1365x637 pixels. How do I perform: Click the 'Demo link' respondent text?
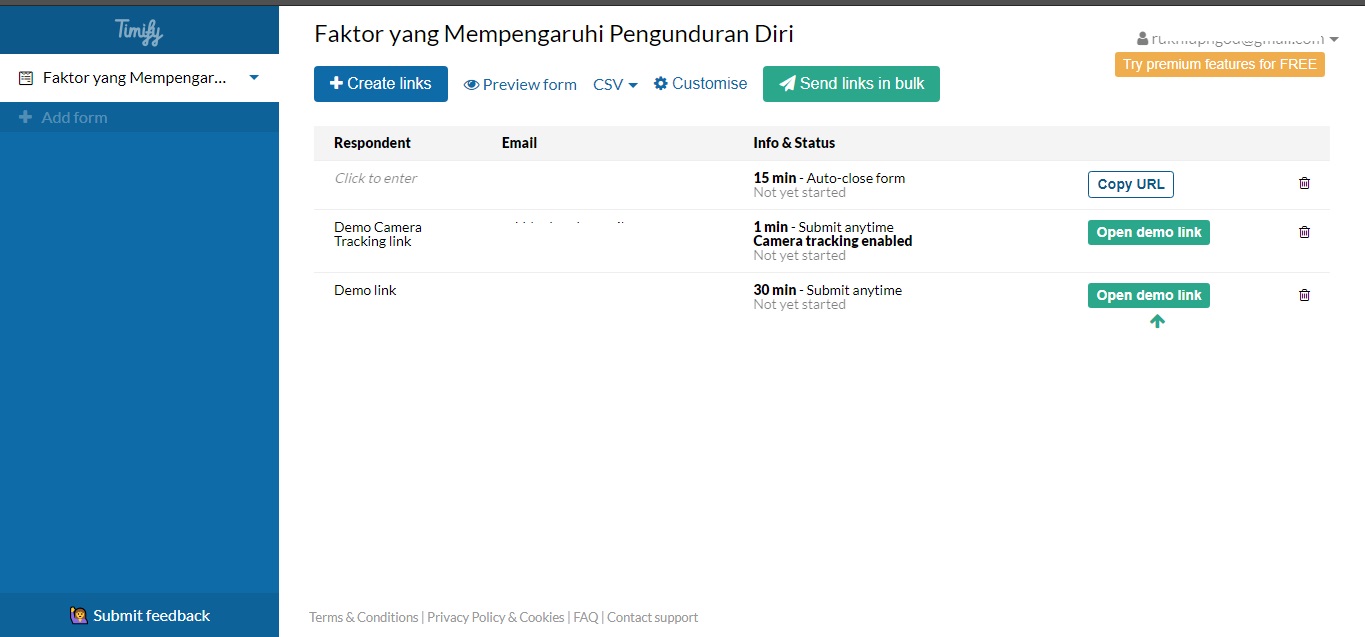[365, 290]
